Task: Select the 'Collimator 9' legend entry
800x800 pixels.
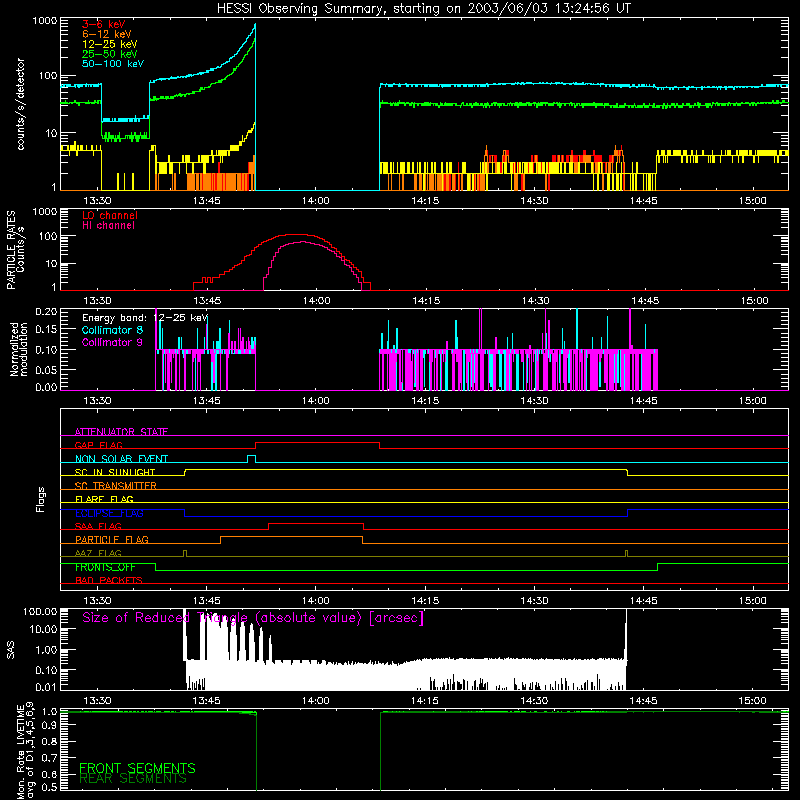Action: (112, 342)
